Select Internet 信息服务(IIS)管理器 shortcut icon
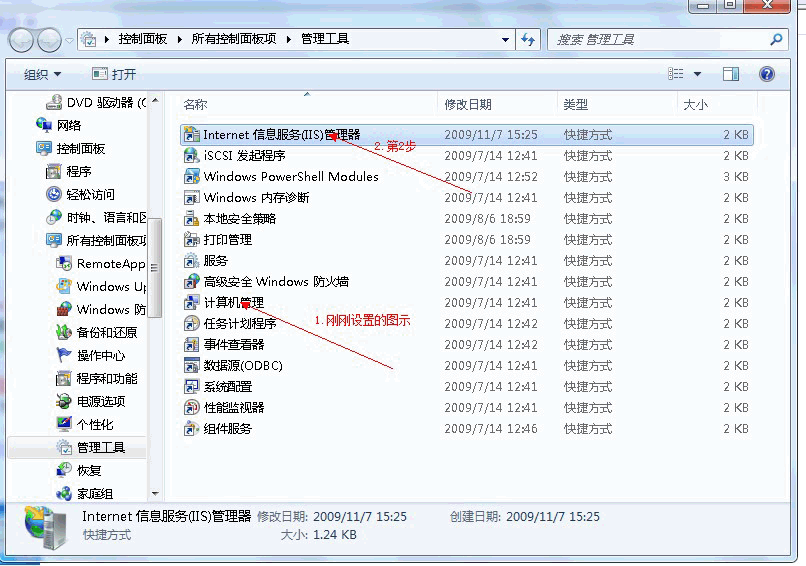Image resolution: width=806 pixels, height=566 pixels. pos(191,135)
